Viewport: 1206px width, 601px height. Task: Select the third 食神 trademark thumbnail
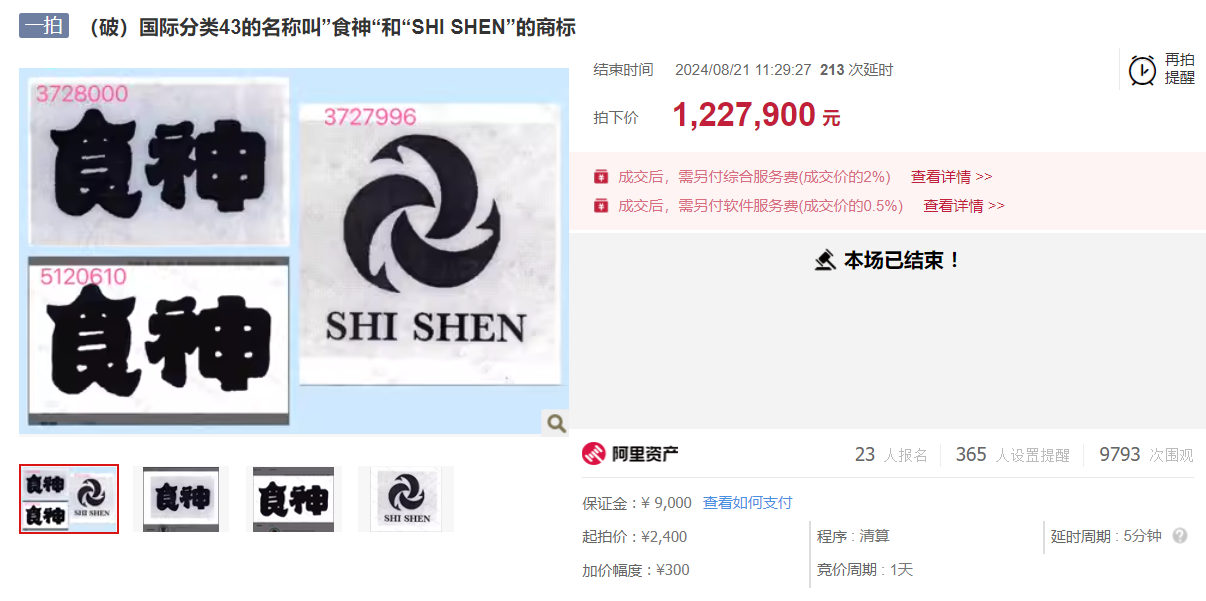coord(293,499)
